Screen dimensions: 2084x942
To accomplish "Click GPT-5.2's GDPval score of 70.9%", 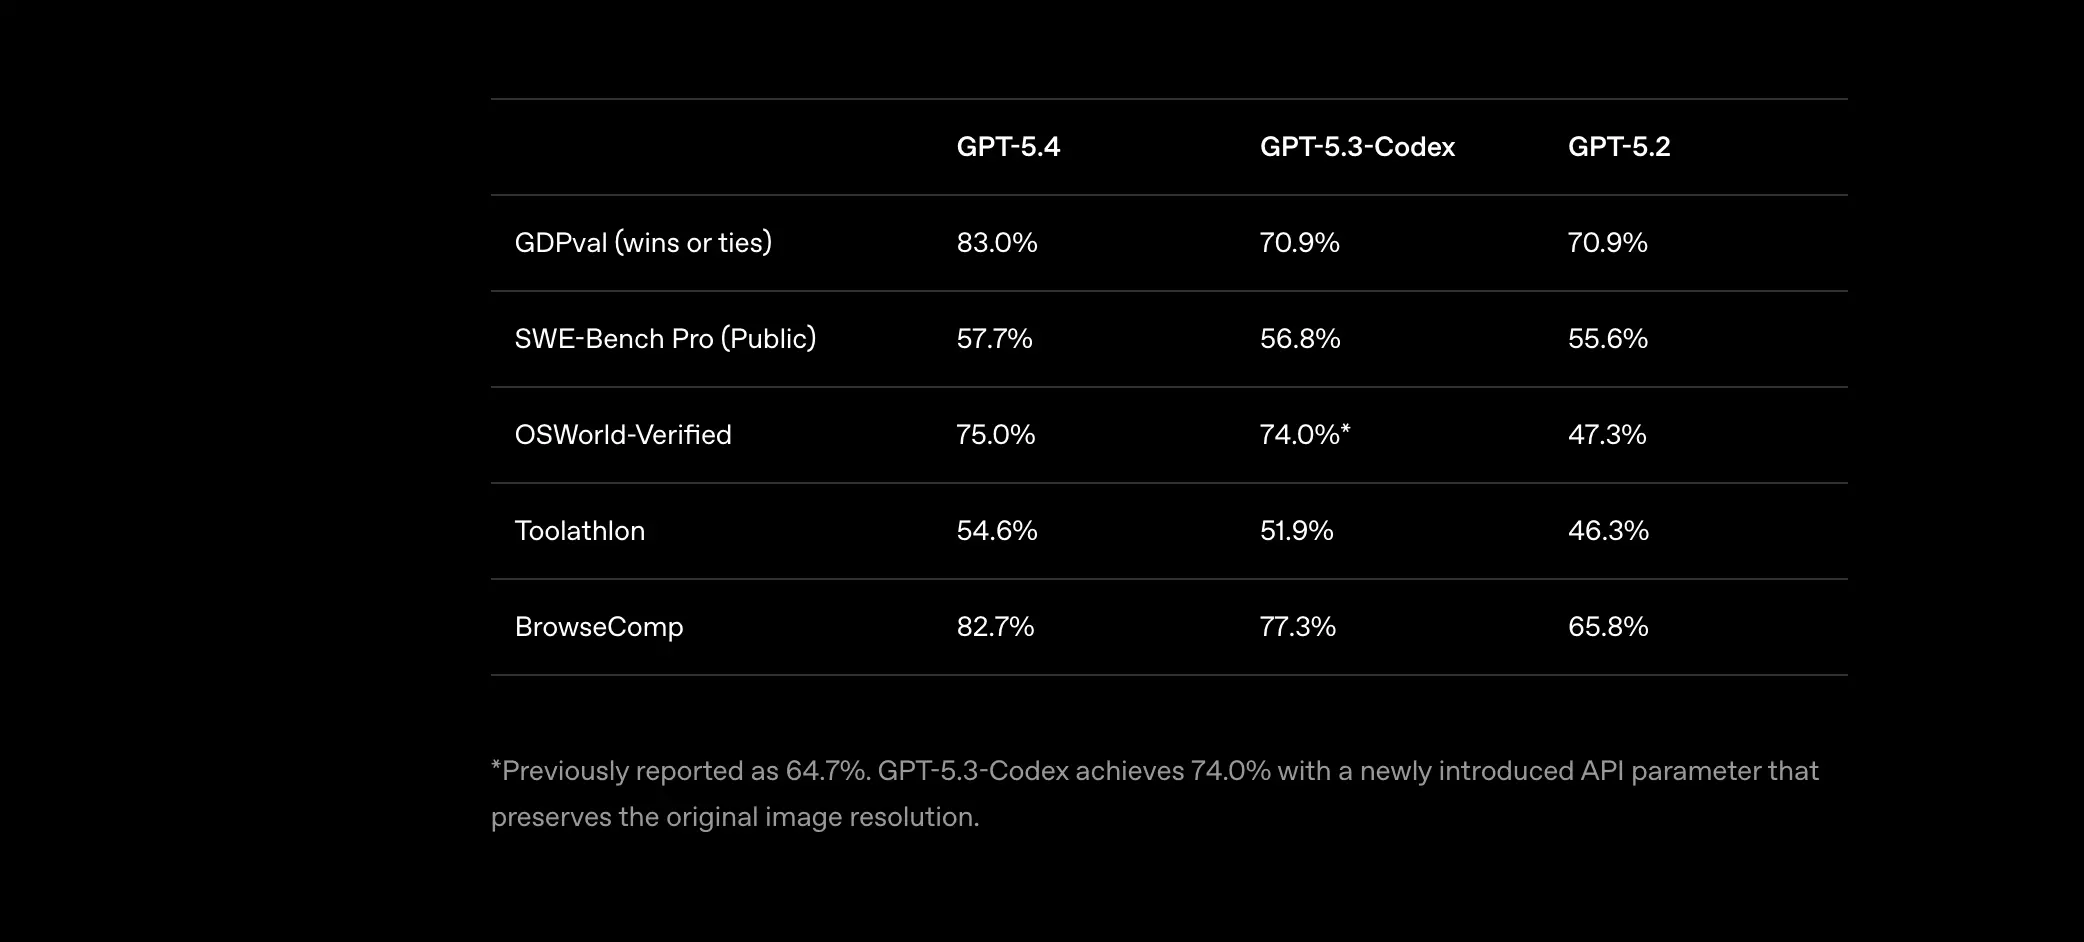I will (1607, 243).
